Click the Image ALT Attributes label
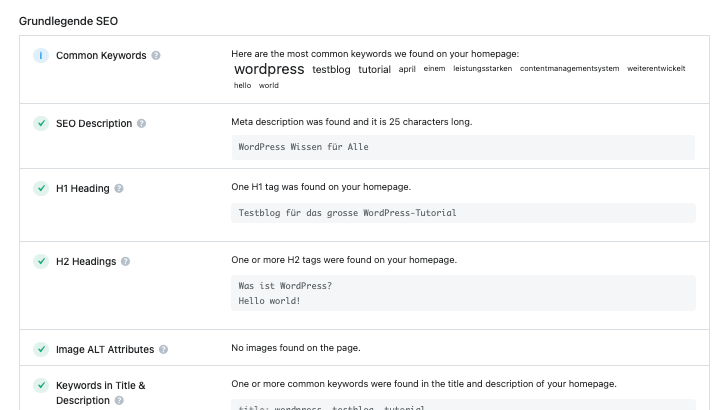The width and height of the screenshot is (726, 410). pos(105,349)
